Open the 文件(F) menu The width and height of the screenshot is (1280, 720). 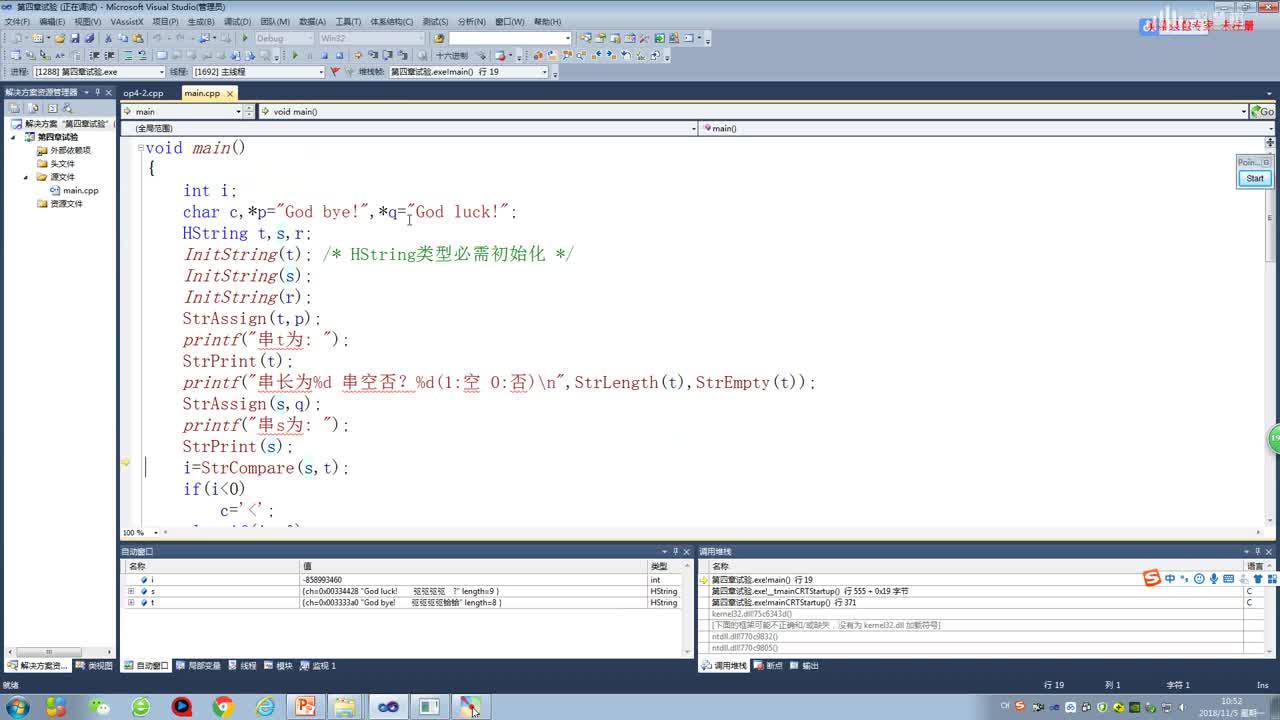click(17, 21)
